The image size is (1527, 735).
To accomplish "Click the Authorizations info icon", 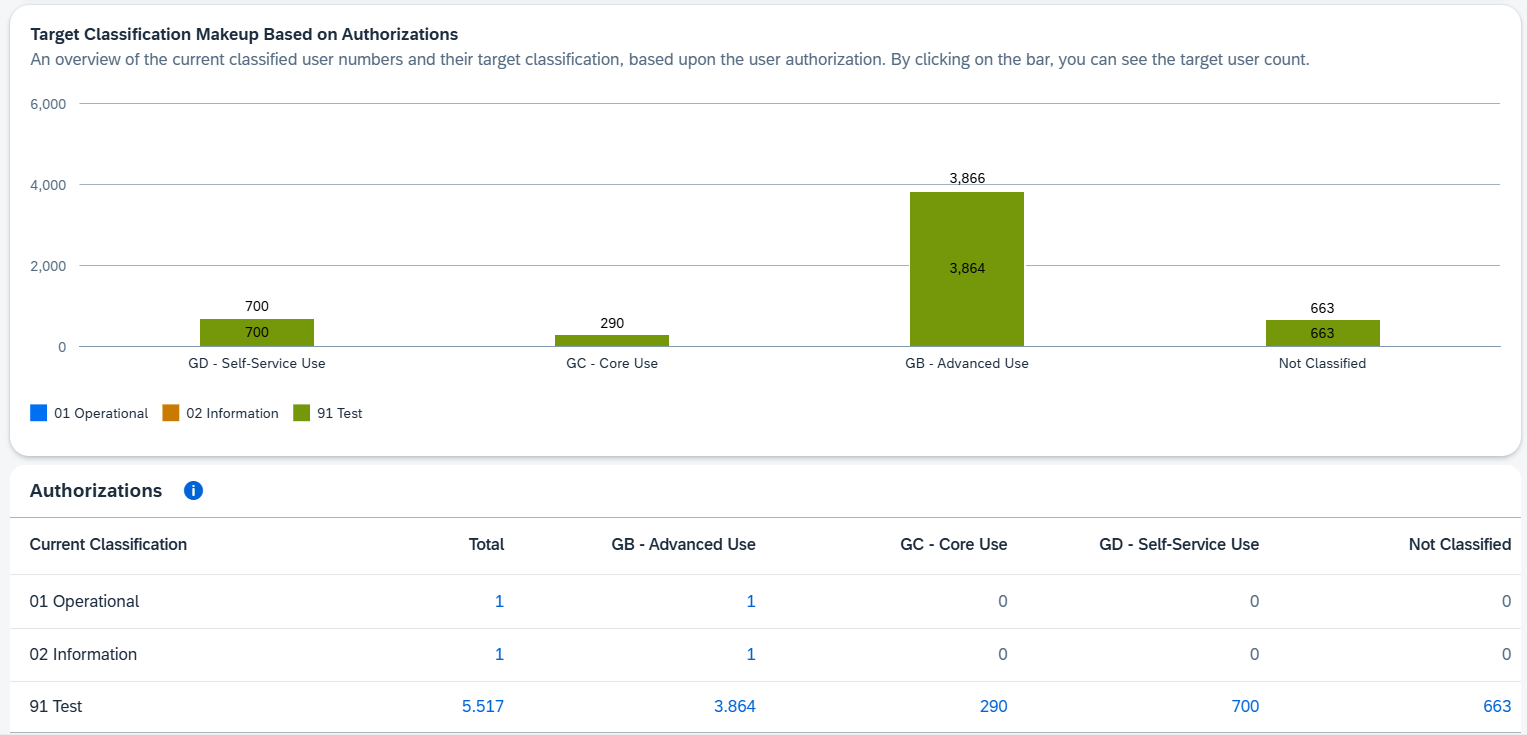I will 194,491.
